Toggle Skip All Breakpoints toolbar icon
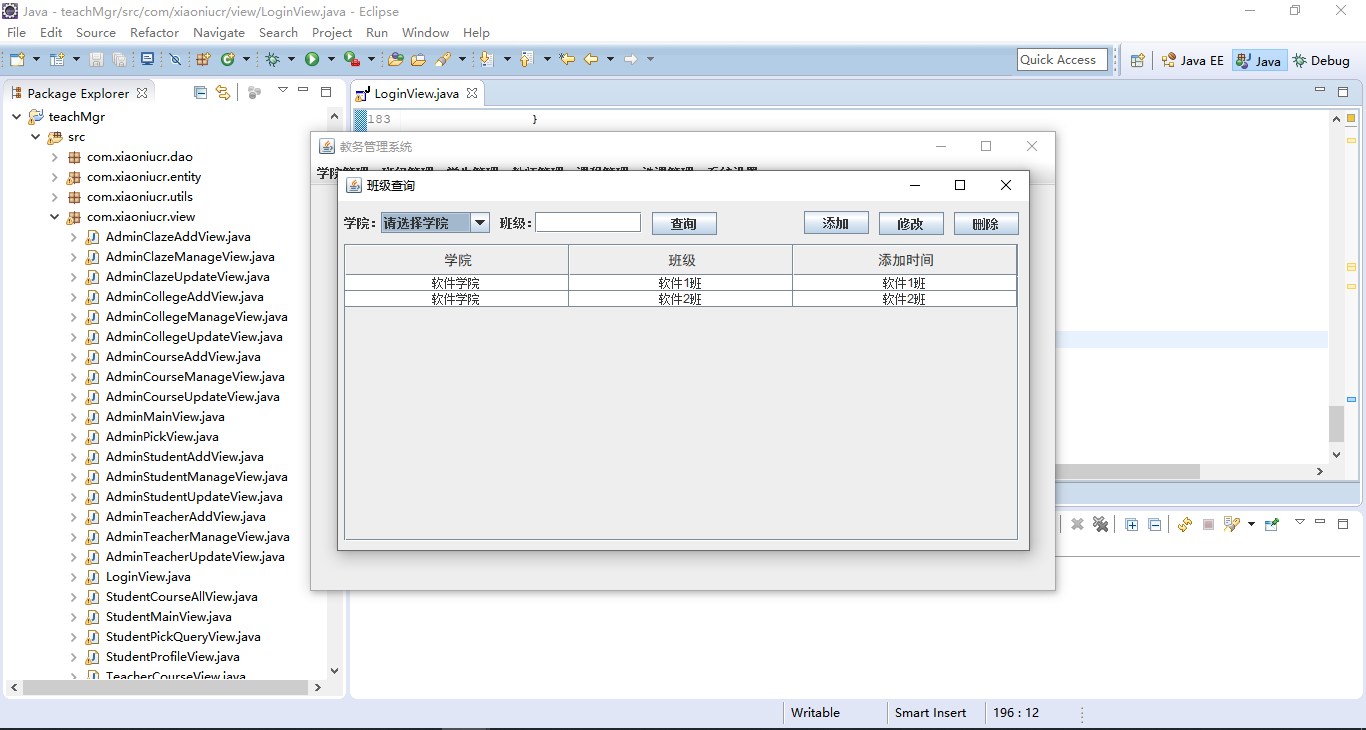 click(x=175, y=59)
